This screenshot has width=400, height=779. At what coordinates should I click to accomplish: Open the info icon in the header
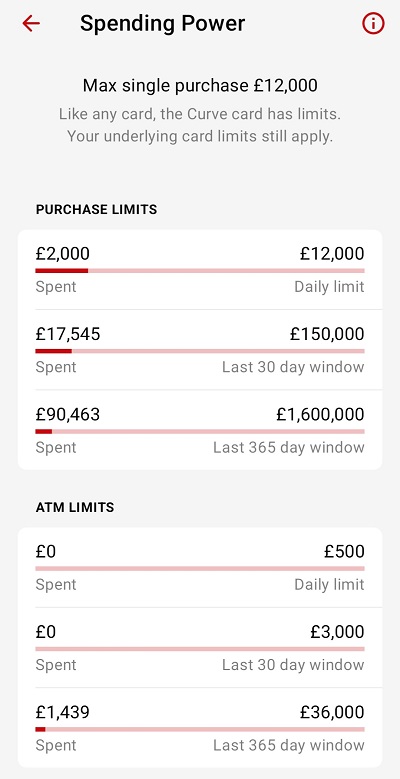pos(373,23)
